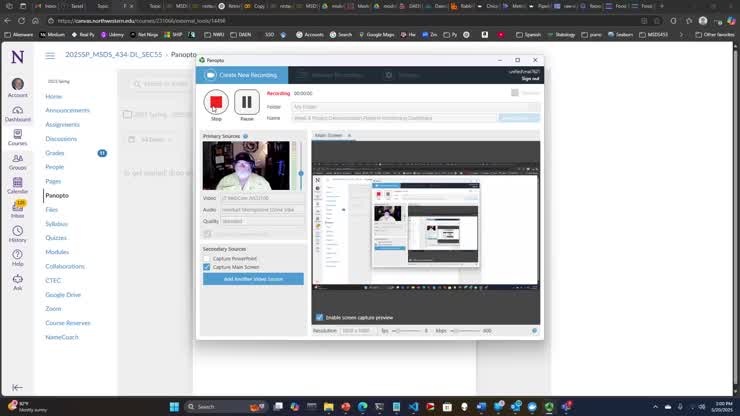
Task: Show hidden system tray icons
Action: click(x=655, y=407)
